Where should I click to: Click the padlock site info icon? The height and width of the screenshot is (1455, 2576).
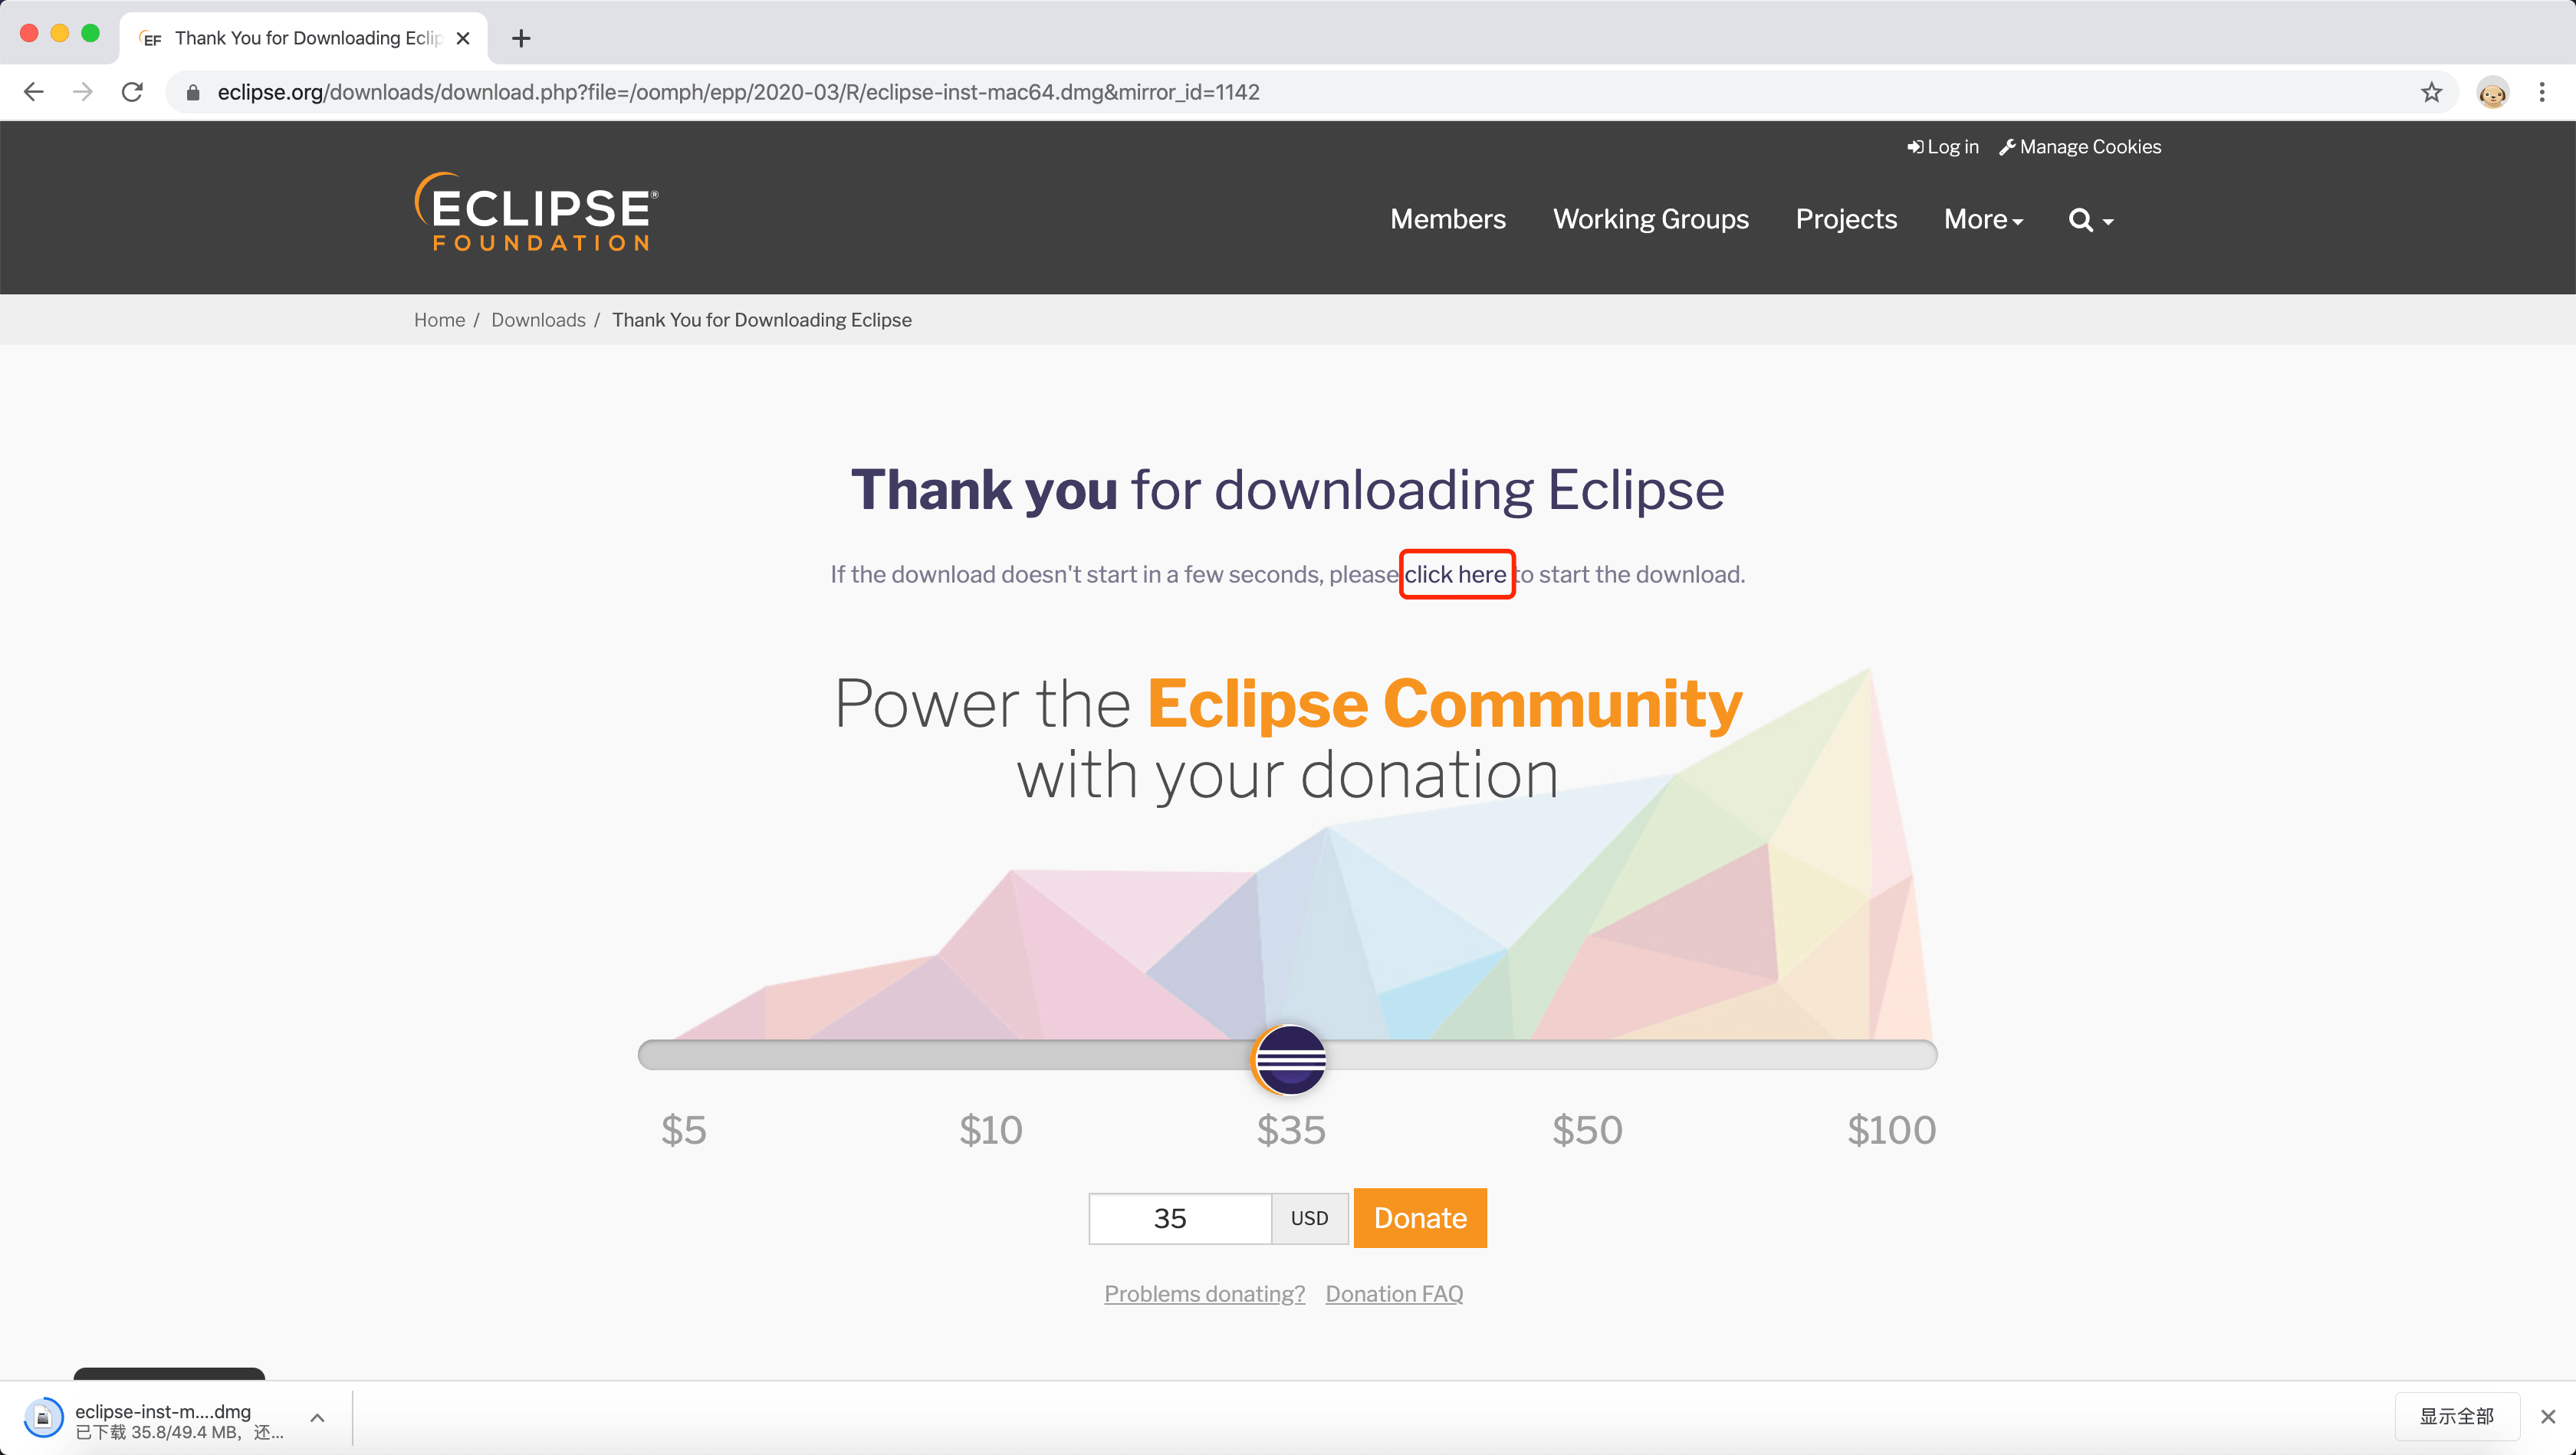click(194, 92)
